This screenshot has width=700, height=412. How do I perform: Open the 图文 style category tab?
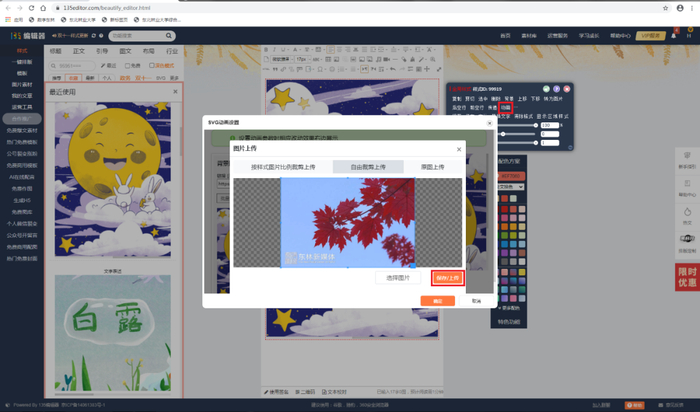point(125,51)
